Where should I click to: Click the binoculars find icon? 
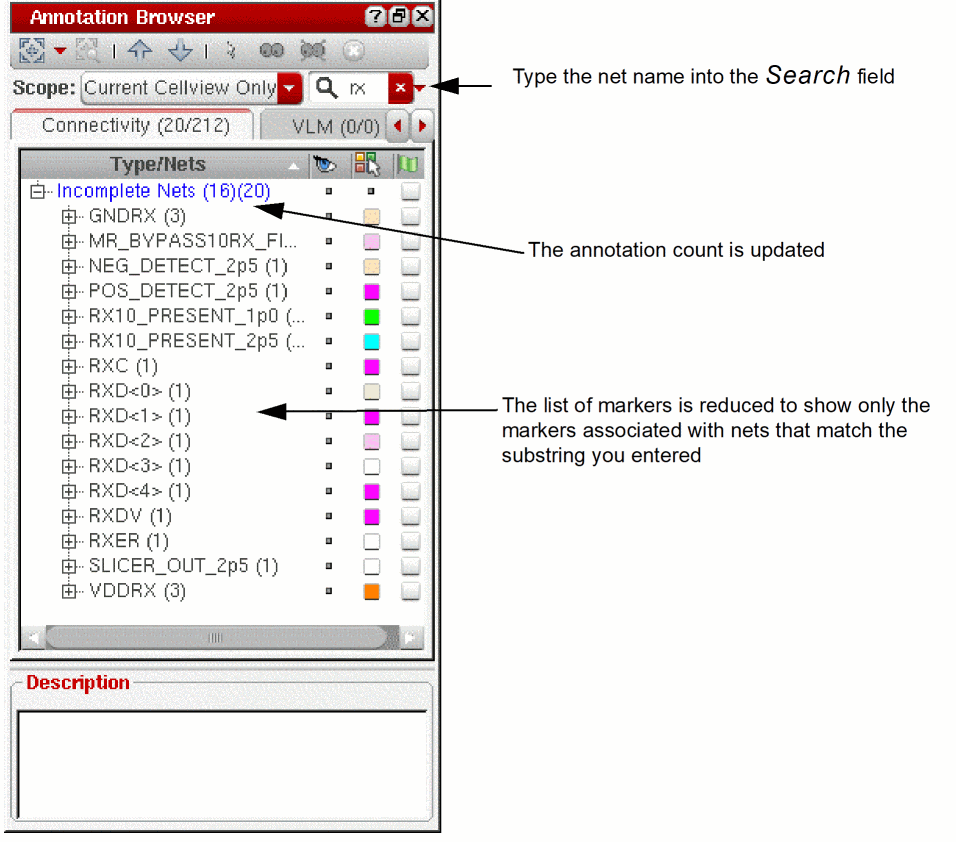[x=272, y=50]
